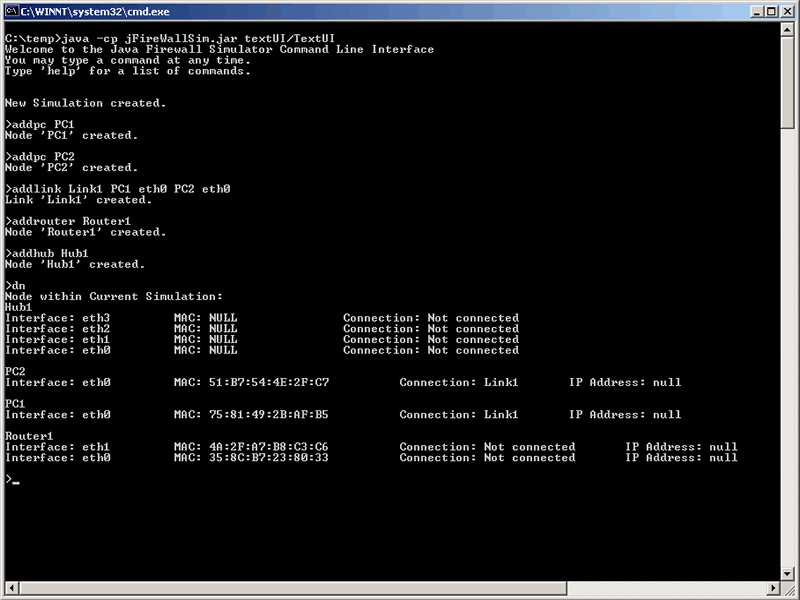Open the cmd.exe system menu icon

point(12,11)
